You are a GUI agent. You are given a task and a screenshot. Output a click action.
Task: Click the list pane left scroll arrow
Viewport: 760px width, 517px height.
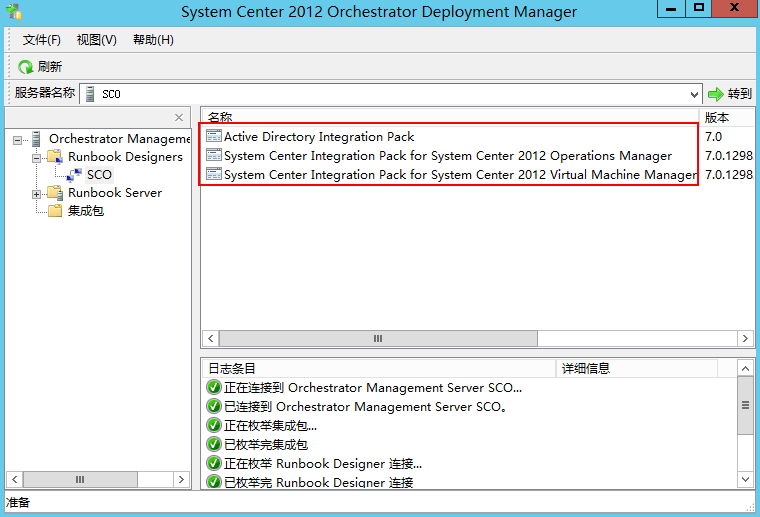[210, 338]
